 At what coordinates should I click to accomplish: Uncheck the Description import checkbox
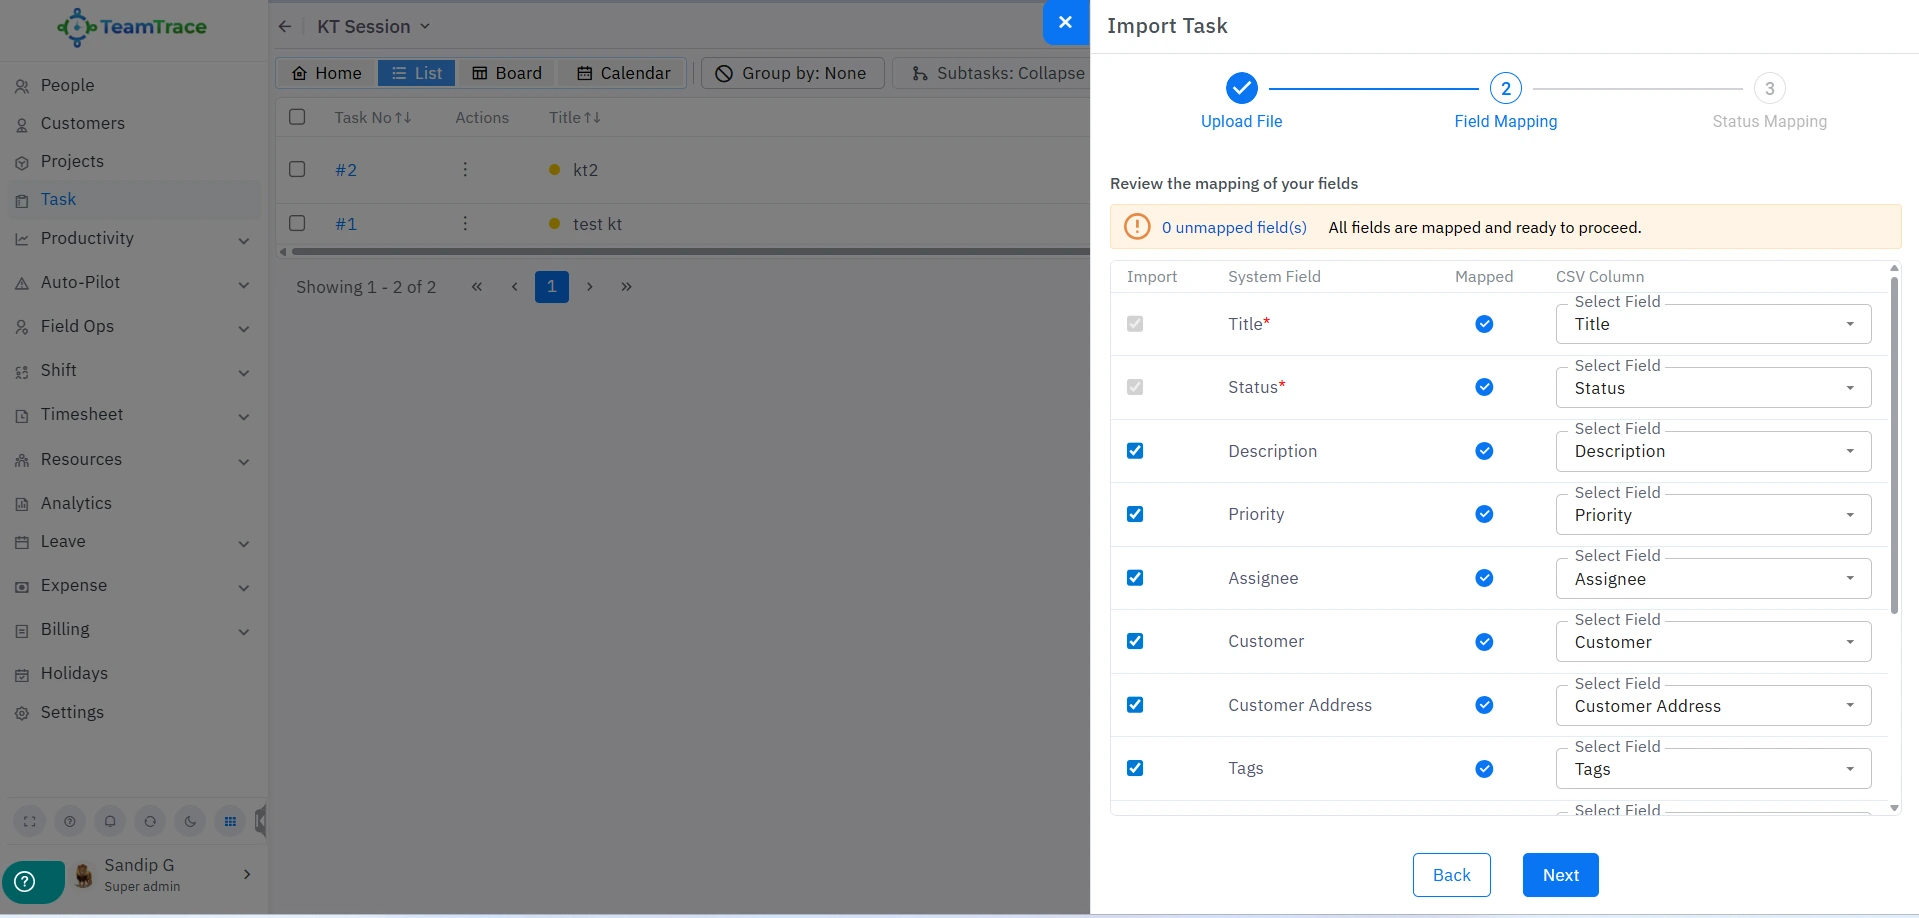coord(1135,451)
